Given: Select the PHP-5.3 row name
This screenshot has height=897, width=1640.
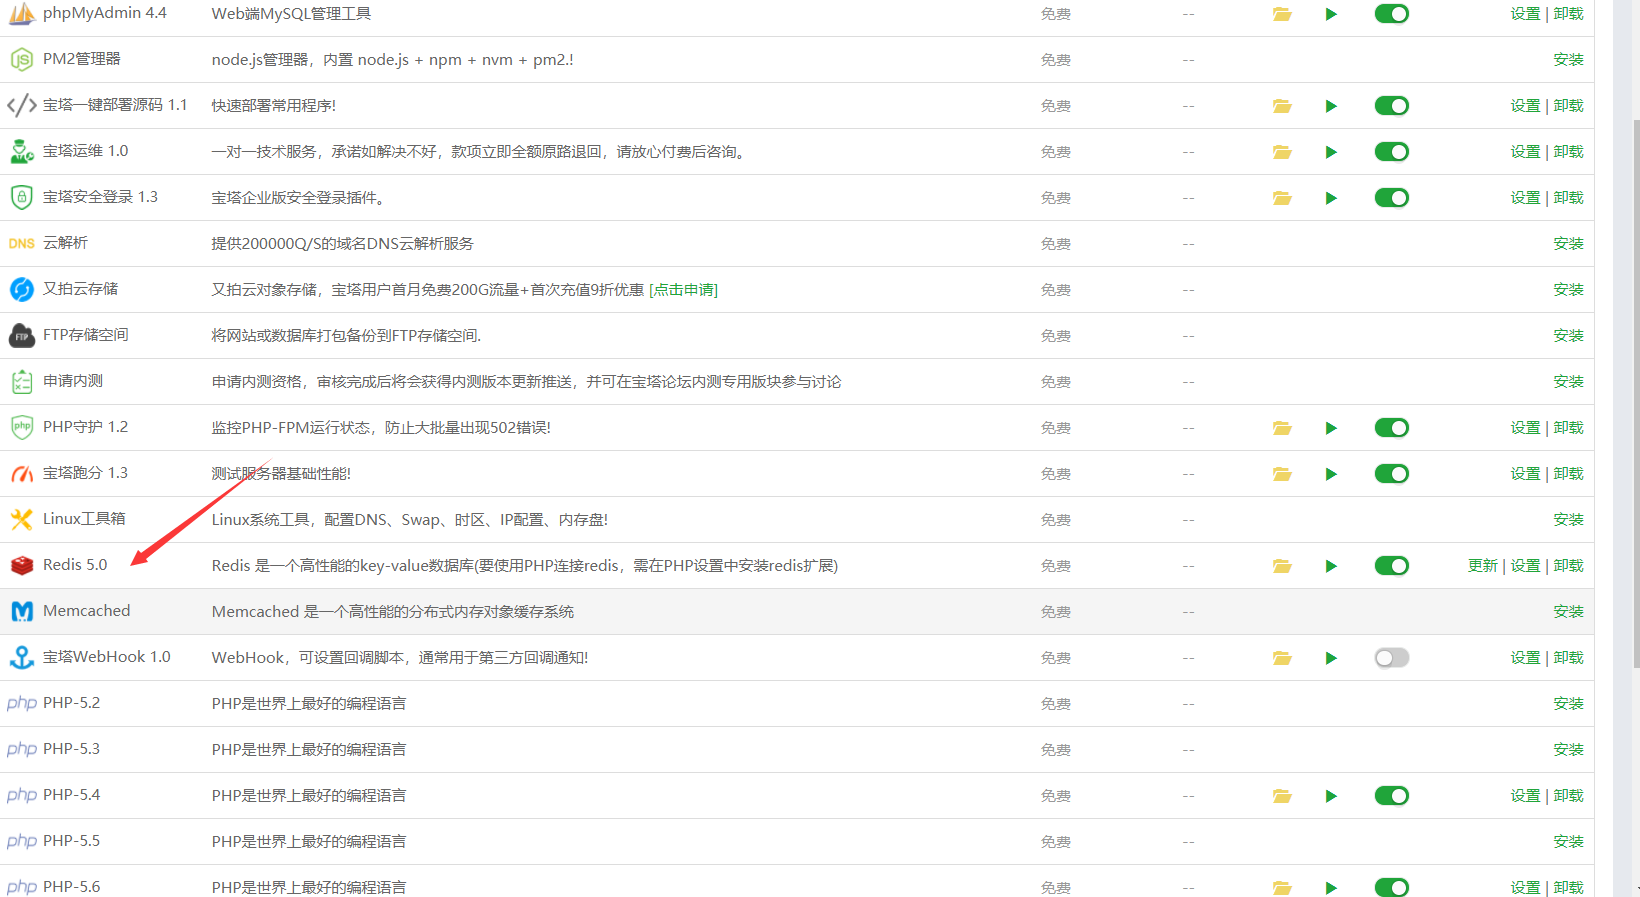Looking at the screenshot, I should click(71, 749).
